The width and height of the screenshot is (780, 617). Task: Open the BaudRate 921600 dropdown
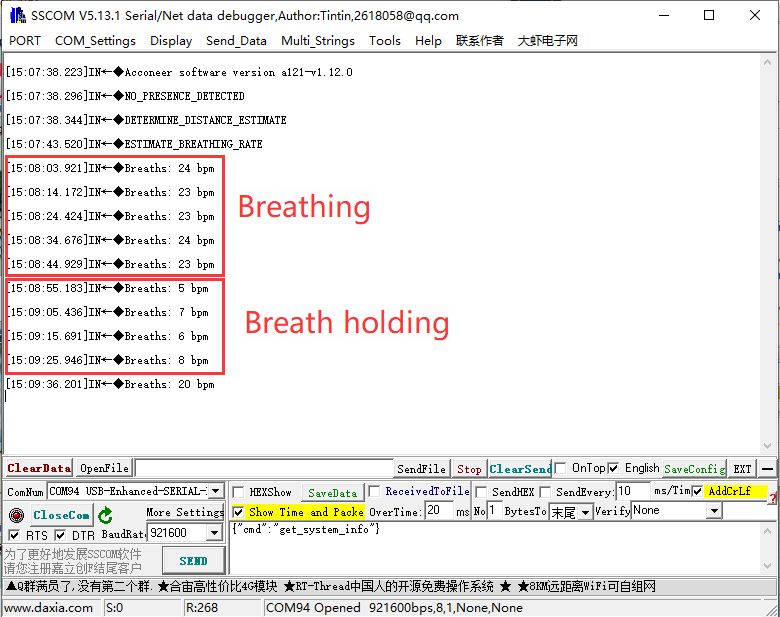click(x=216, y=534)
